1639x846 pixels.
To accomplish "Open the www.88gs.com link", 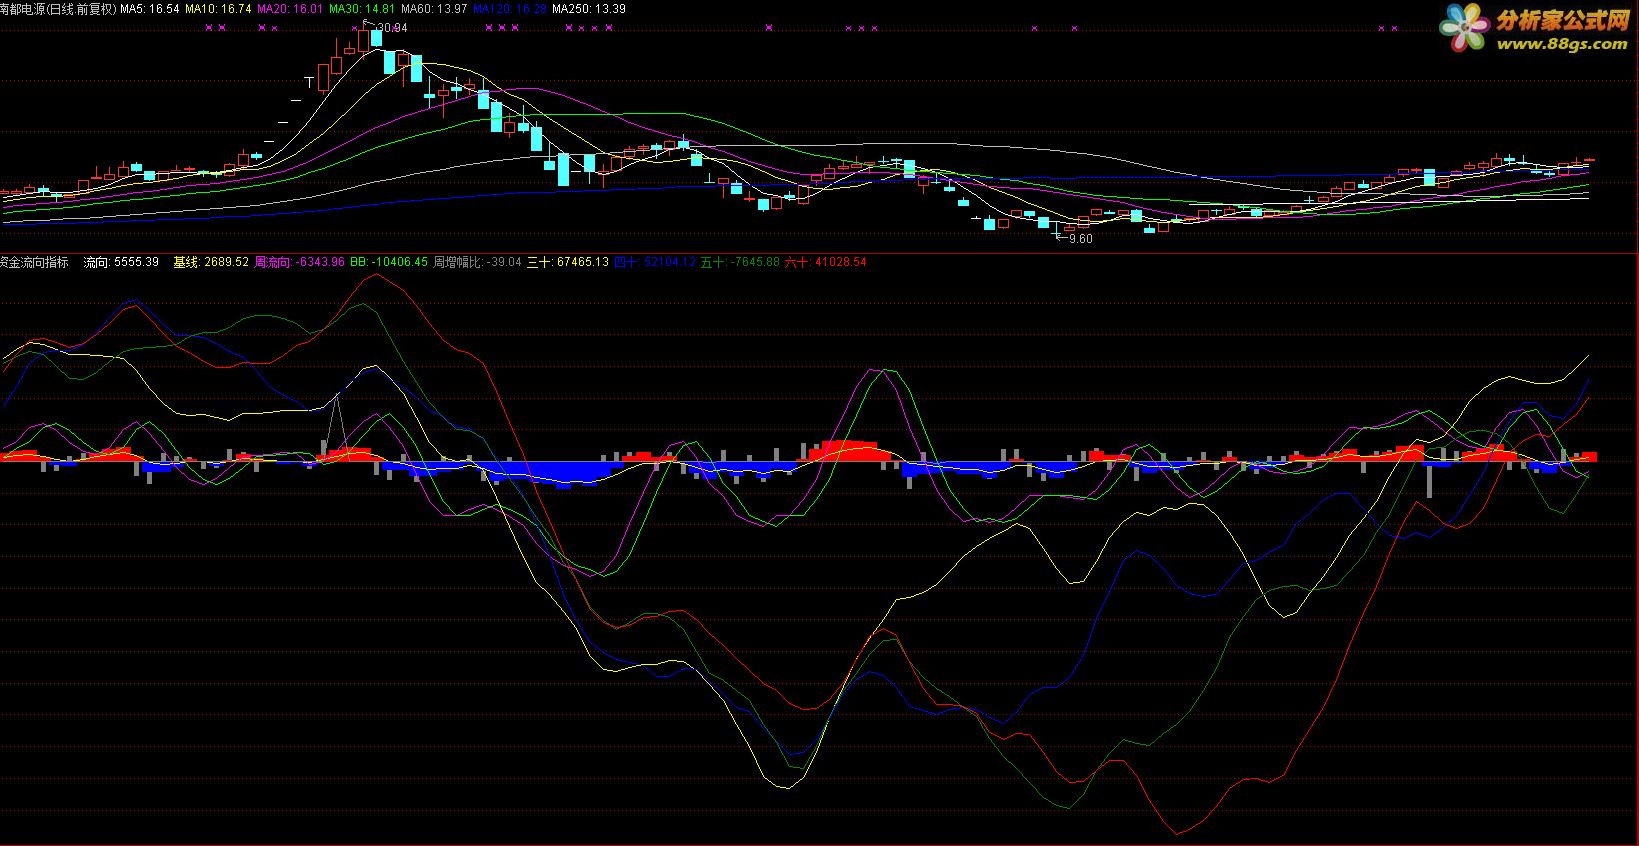I will tap(1562, 46).
